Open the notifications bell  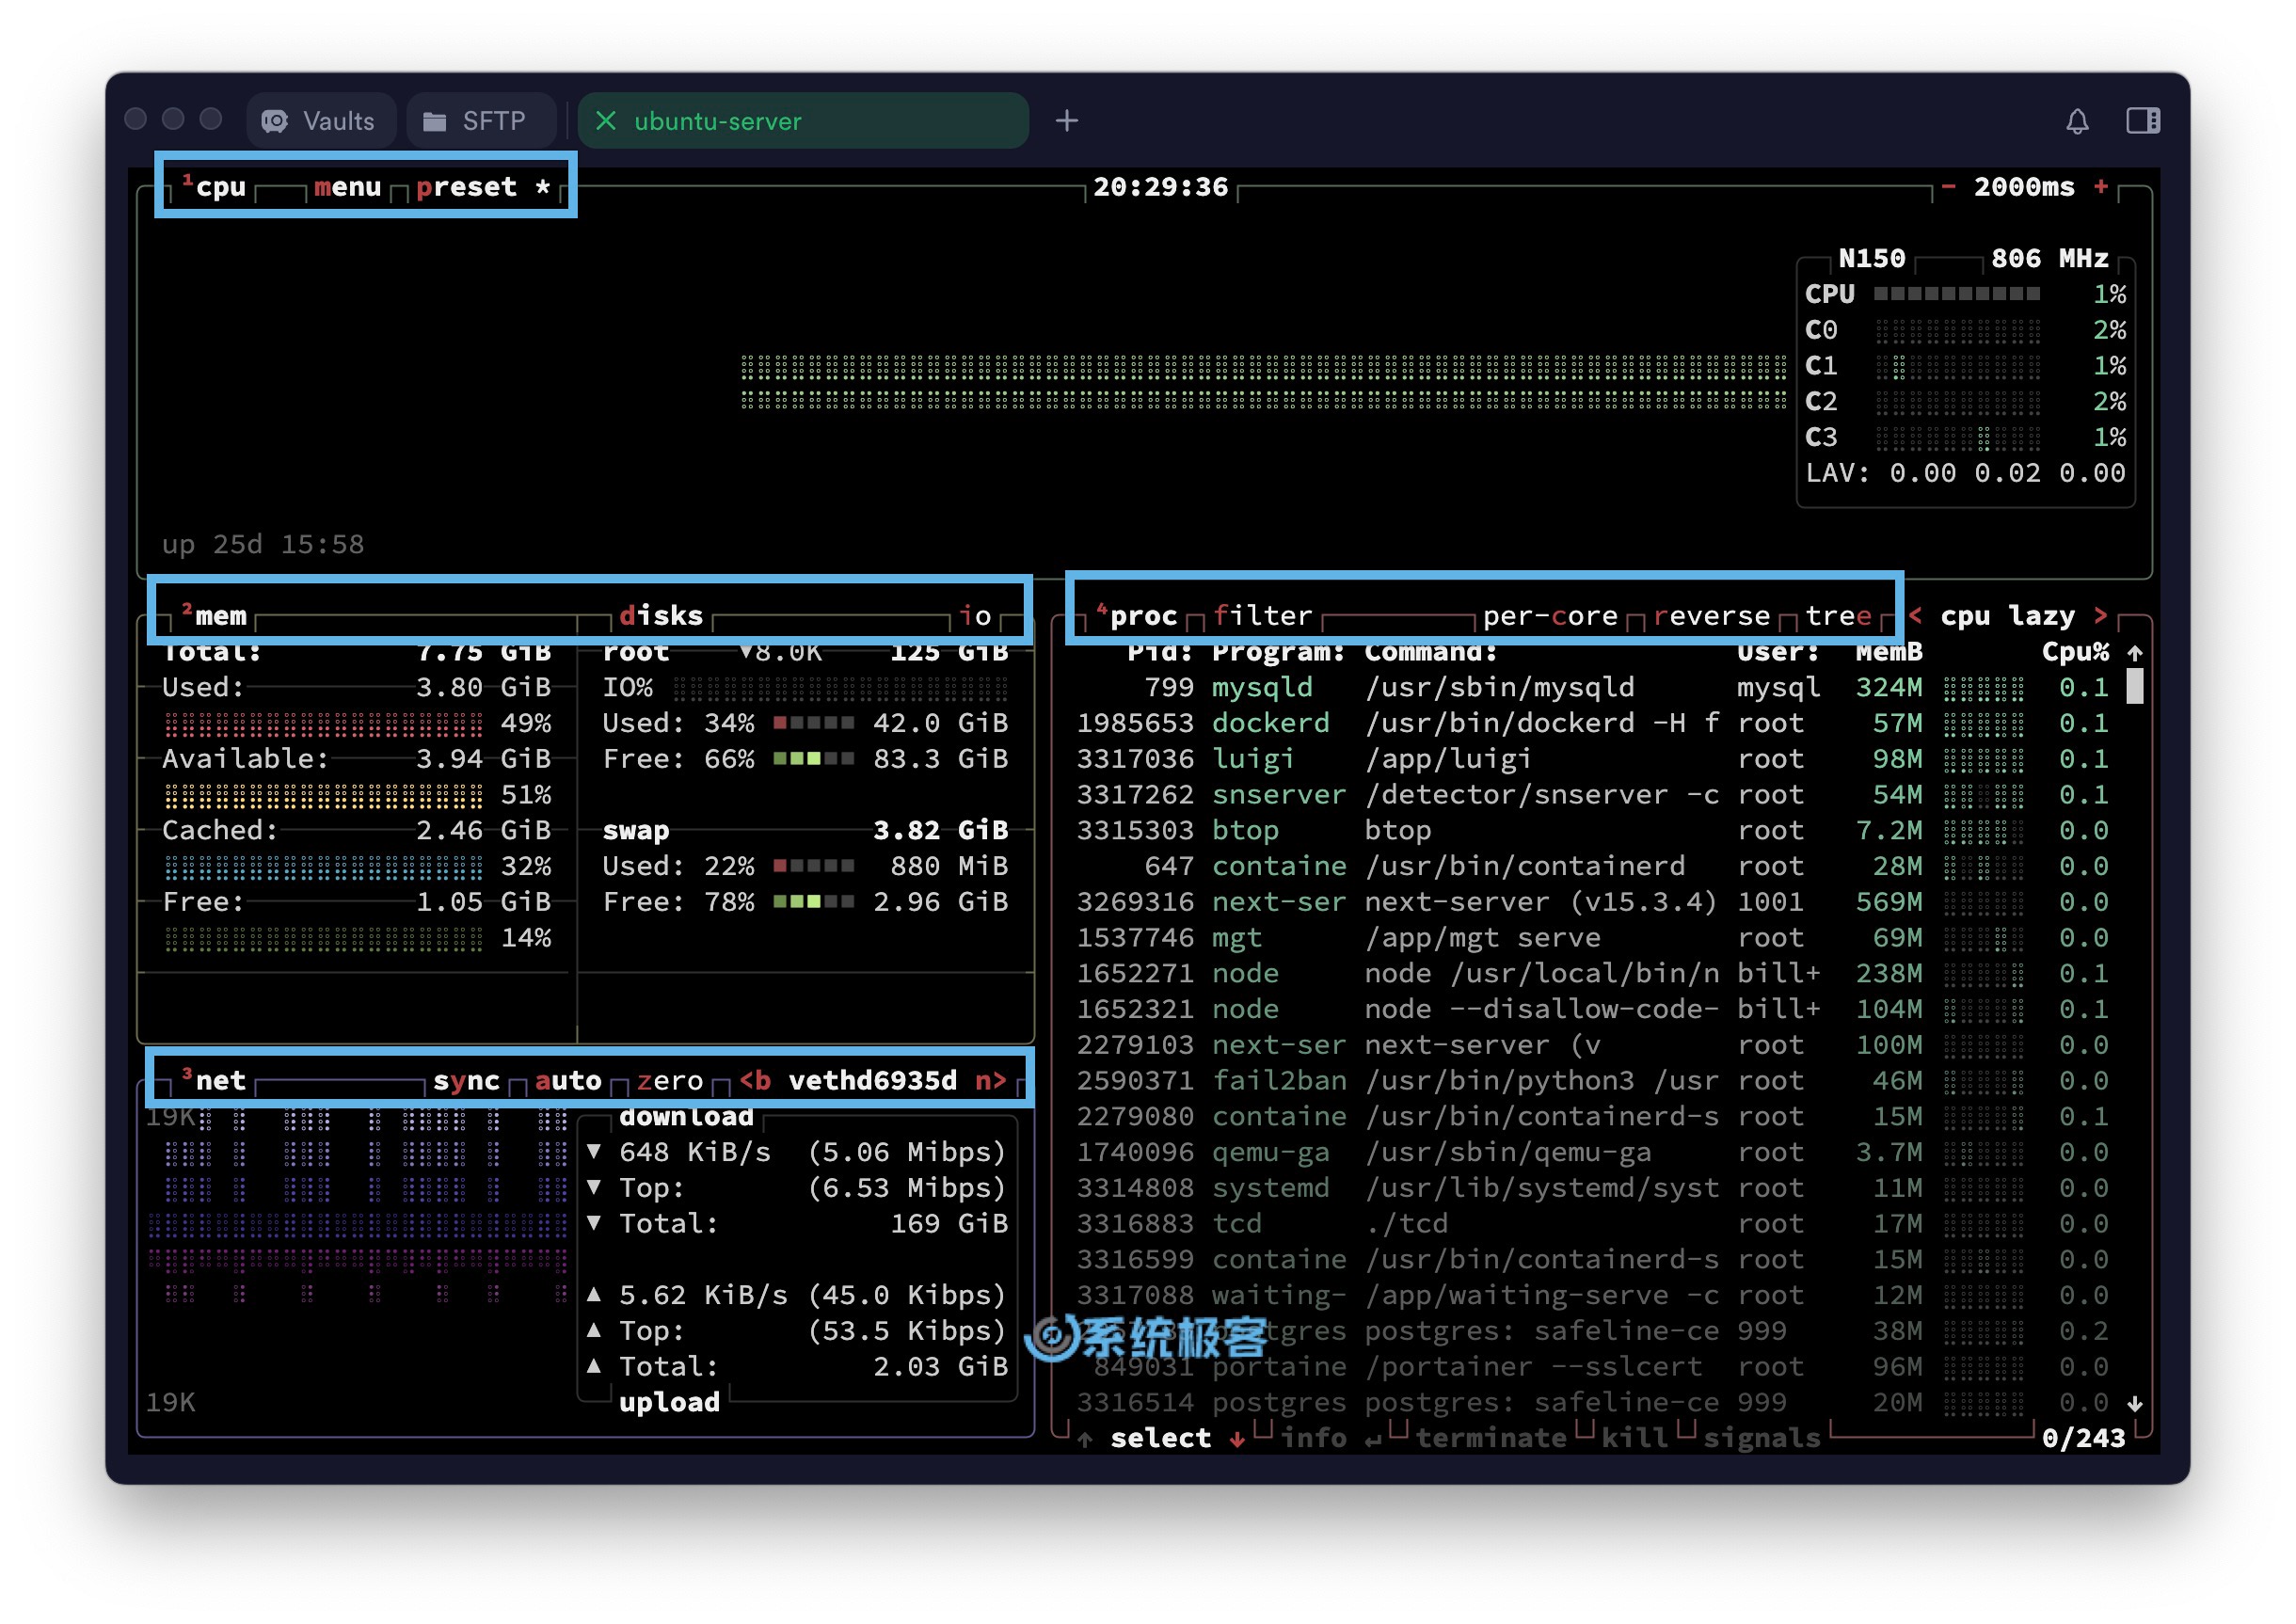click(x=2077, y=121)
